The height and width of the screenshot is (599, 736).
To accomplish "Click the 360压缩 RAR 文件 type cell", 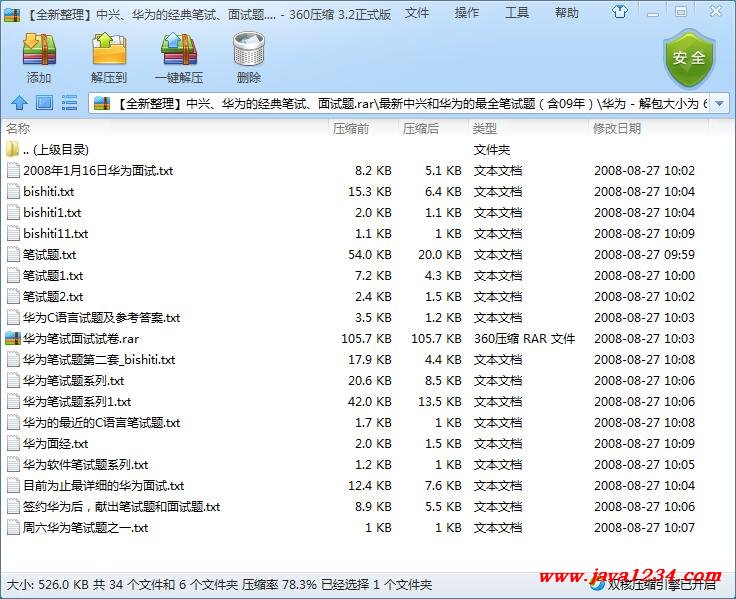I will (x=524, y=338).
